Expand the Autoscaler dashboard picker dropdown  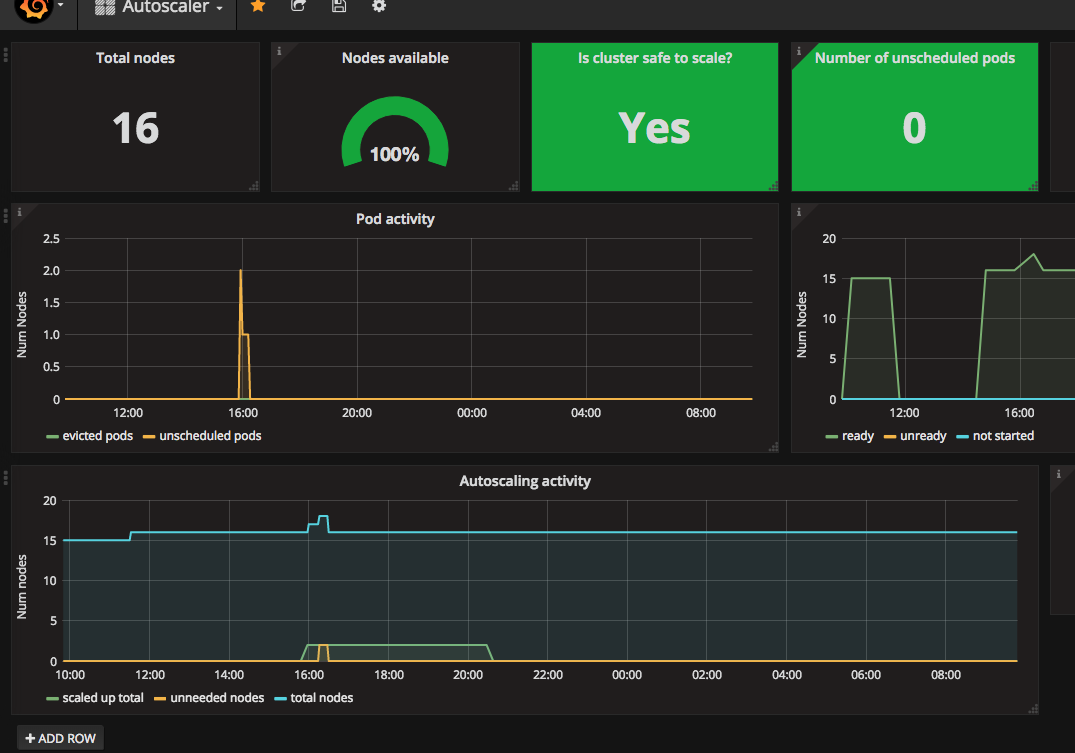pyautogui.click(x=158, y=7)
